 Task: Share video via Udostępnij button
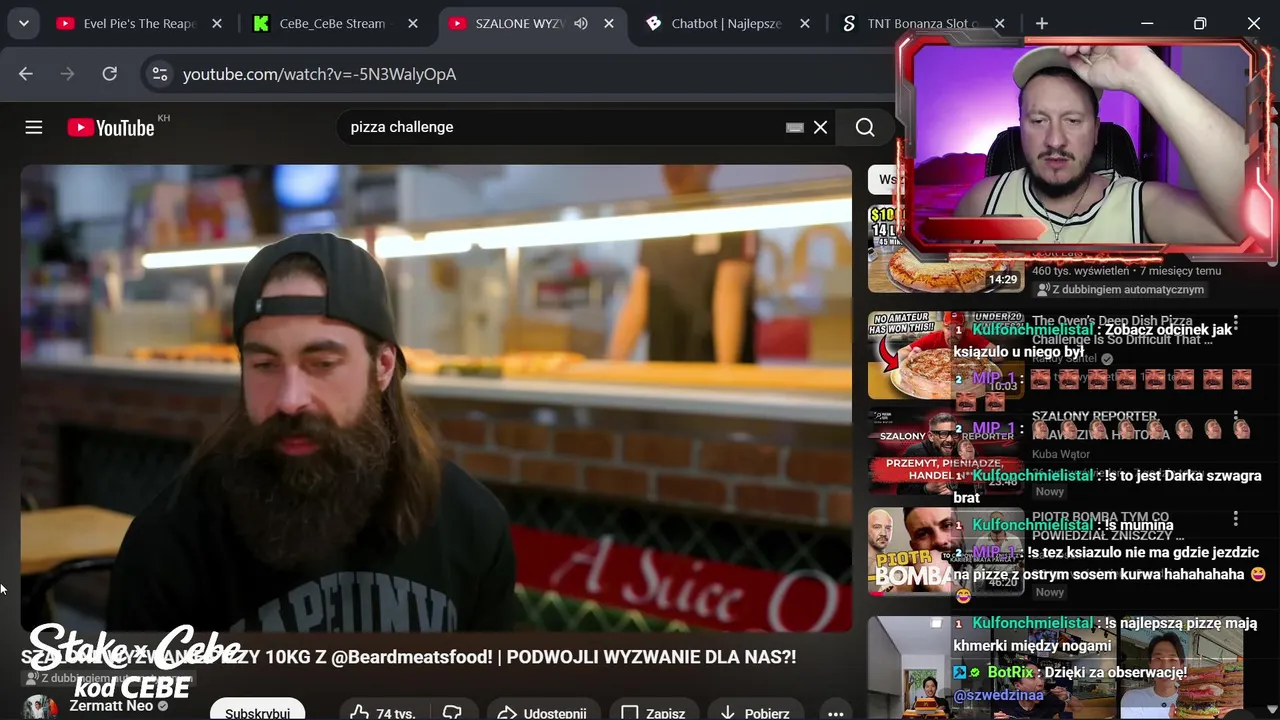[543, 713]
